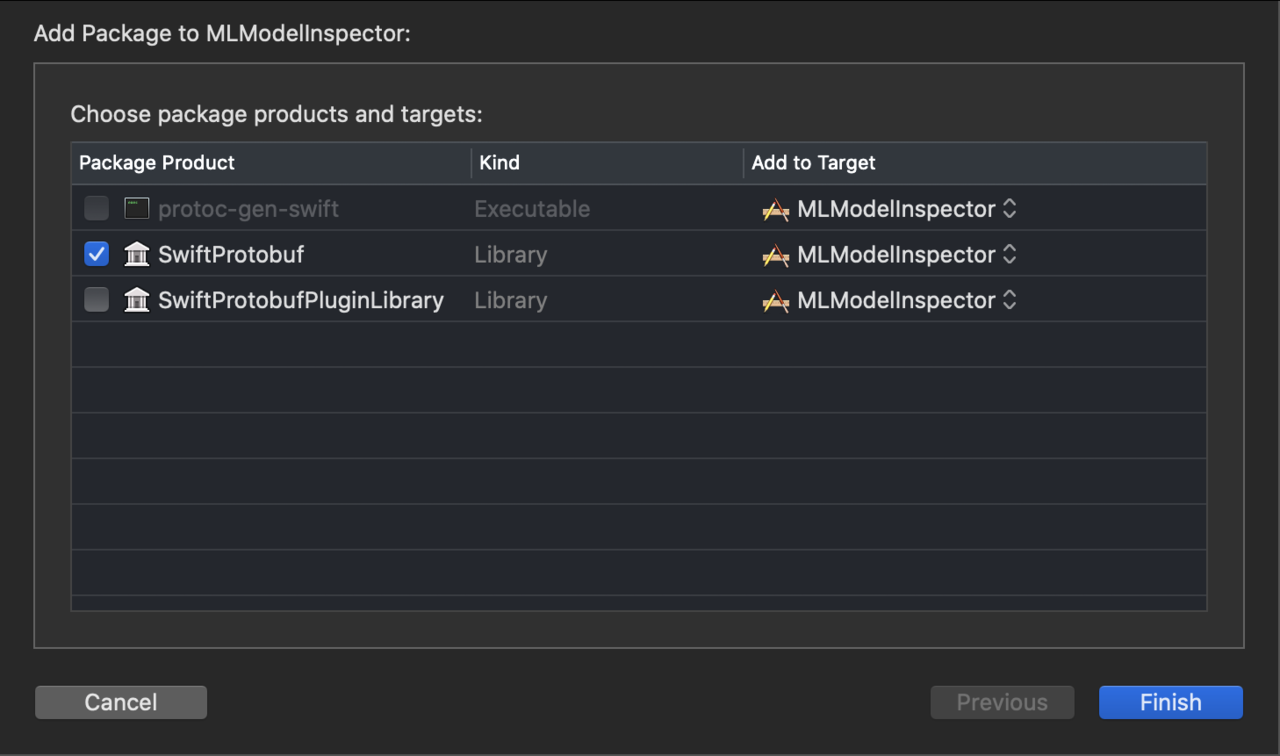This screenshot has width=1280, height=756.
Task: Click the protoc-gen-swift executable terminal icon
Action: 136,208
